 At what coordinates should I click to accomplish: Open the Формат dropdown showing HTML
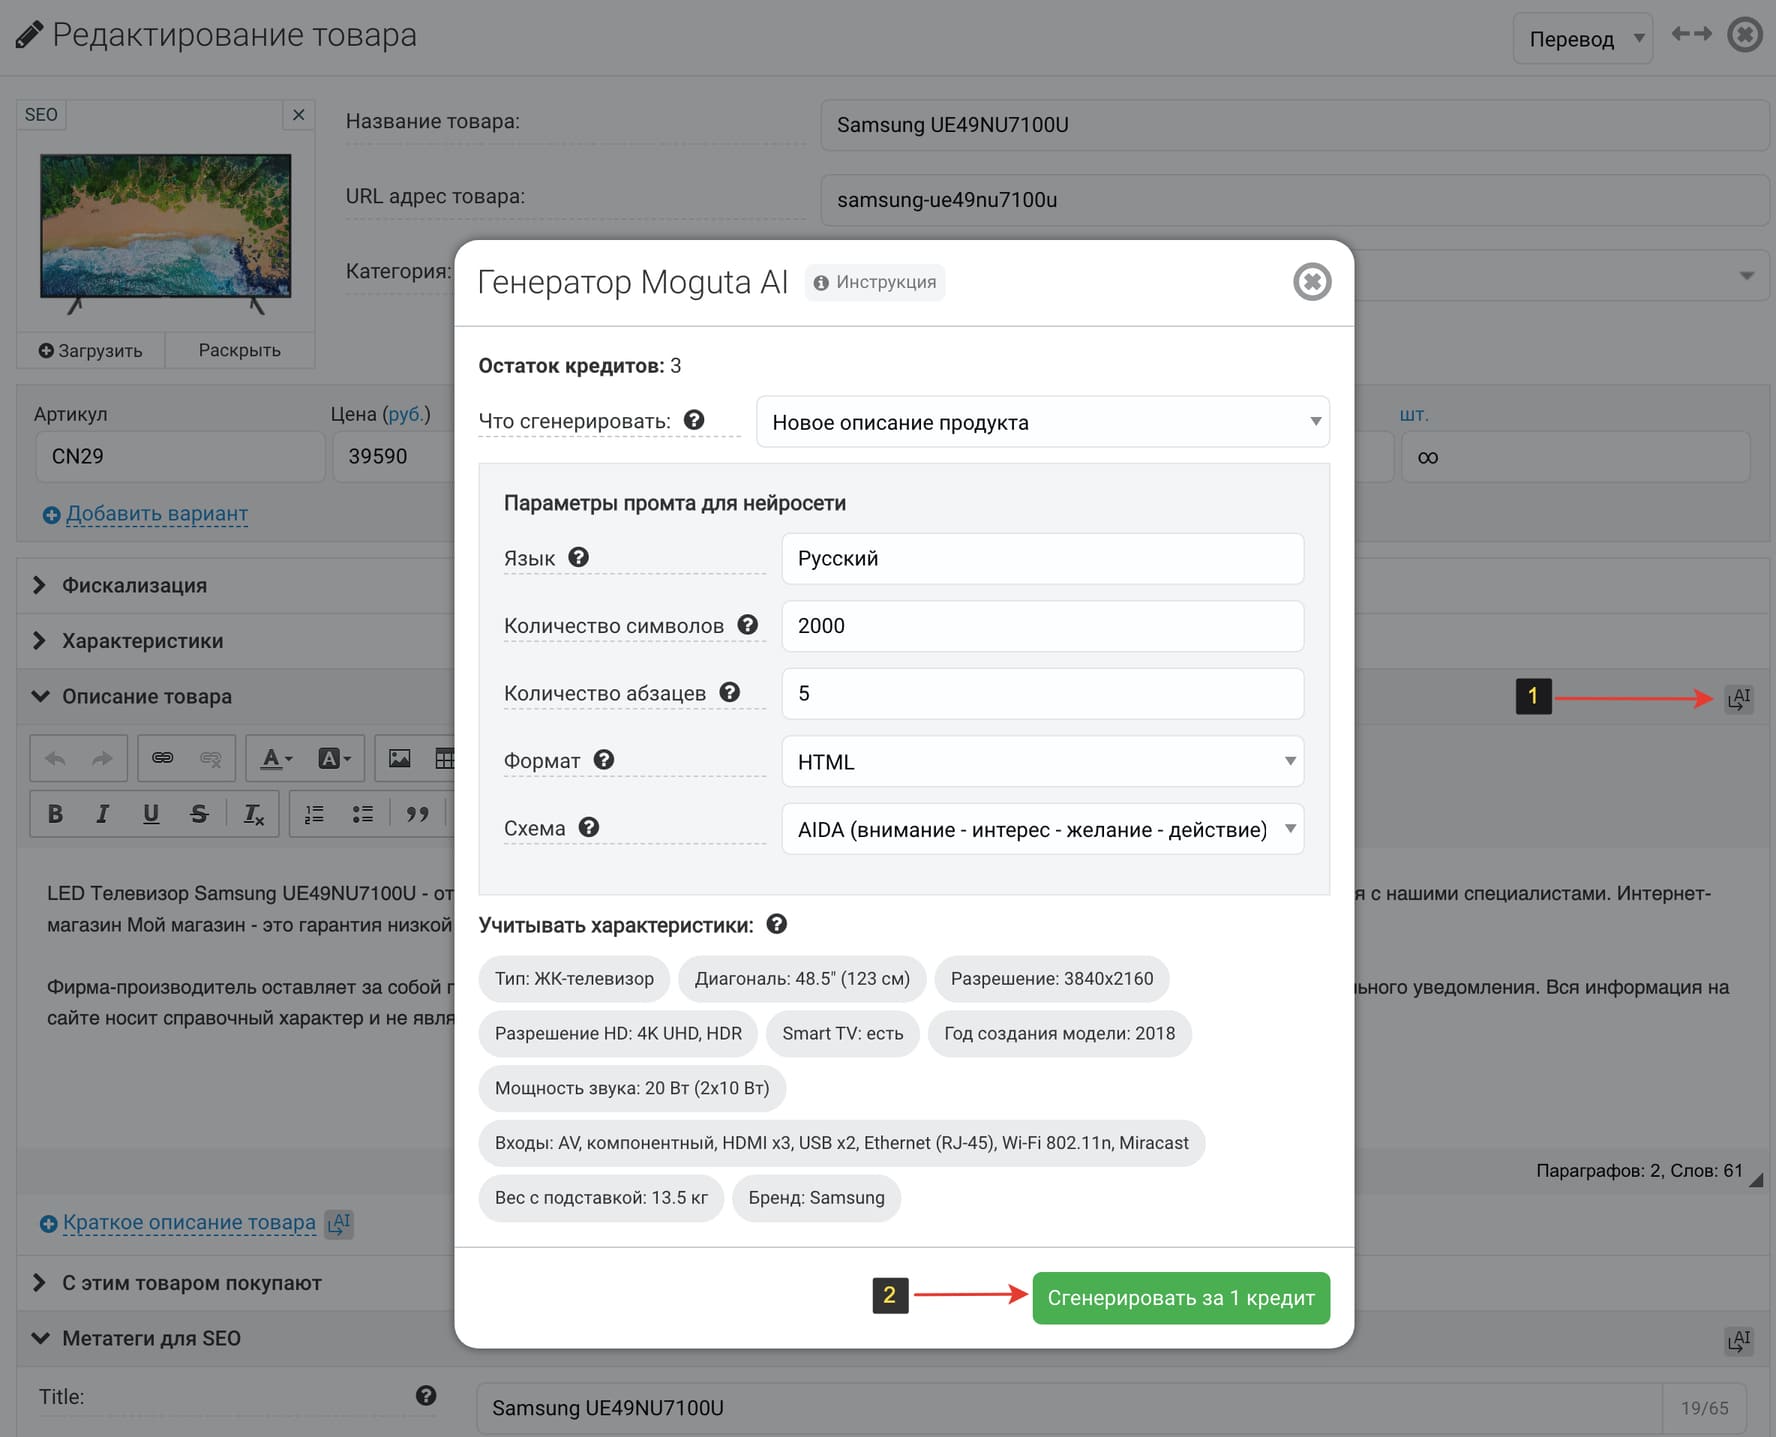tap(1042, 761)
